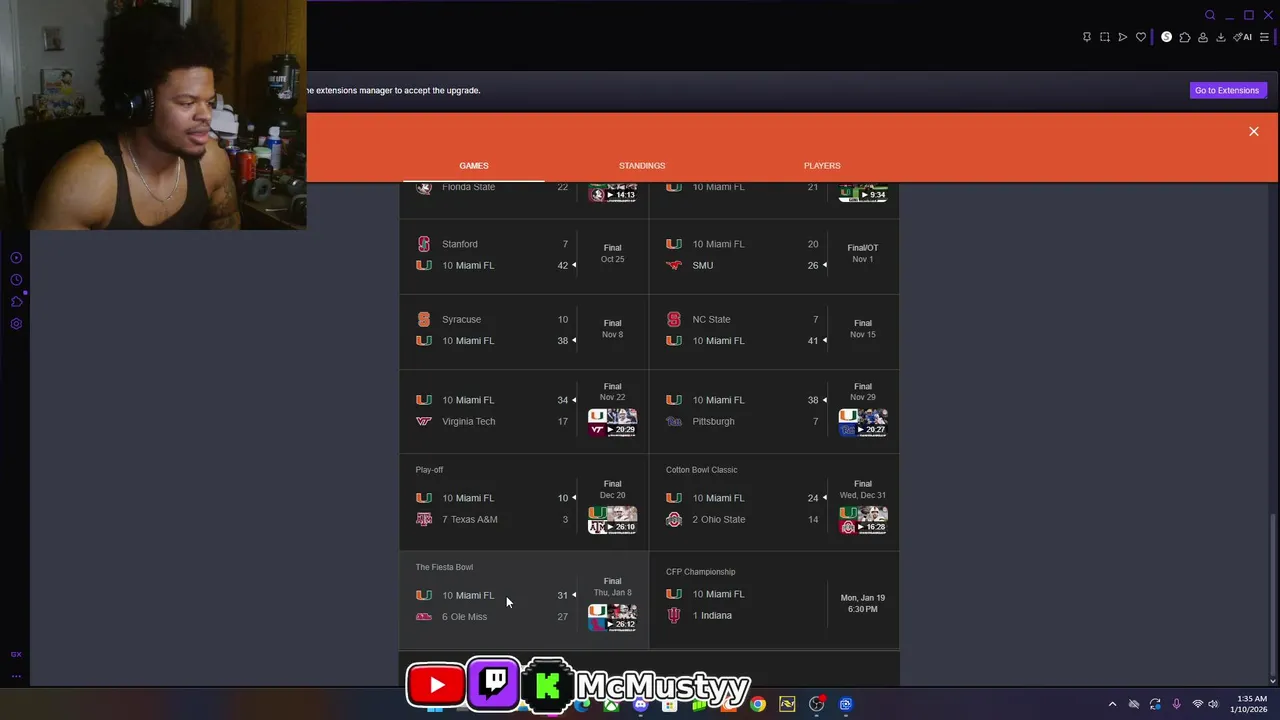Click 'The Fiesta Bowl' label
1280x720 pixels.
444,567
